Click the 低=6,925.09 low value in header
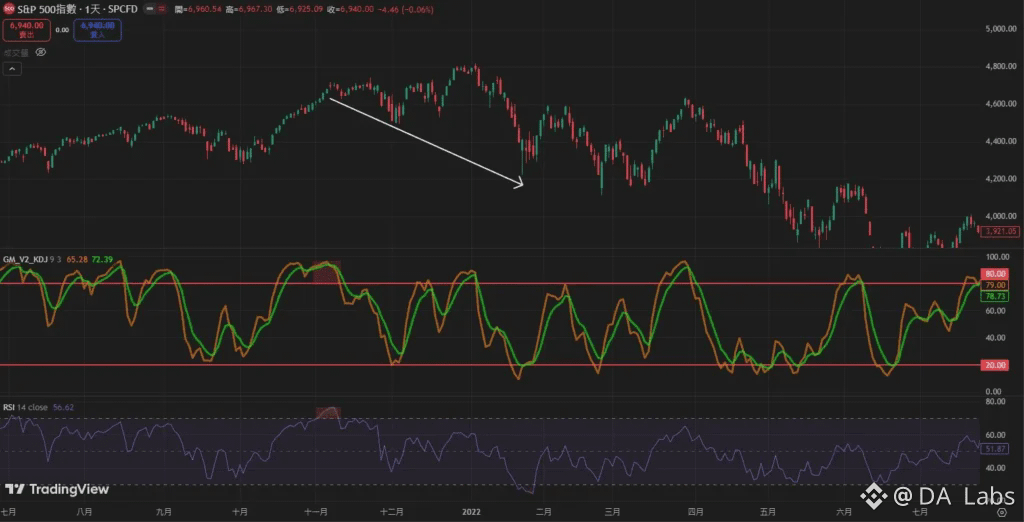The width and height of the screenshot is (1024, 522). point(298,10)
